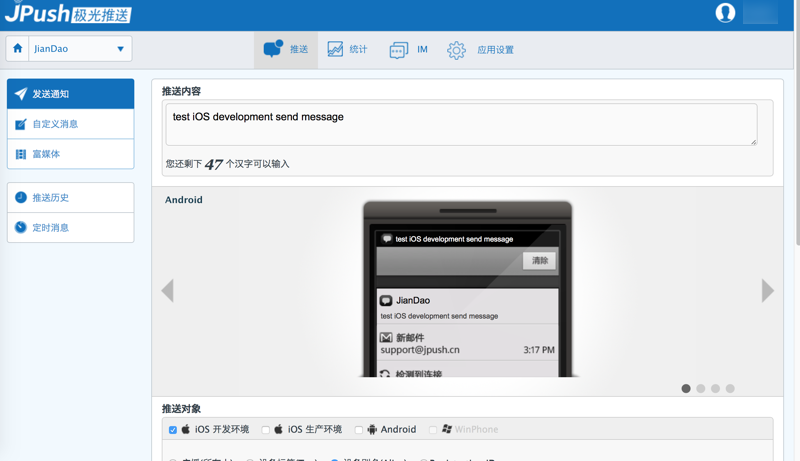Click the username box beside avatar
The width and height of the screenshot is (800, 461).
pyautogui.click(x=760, y=13)
